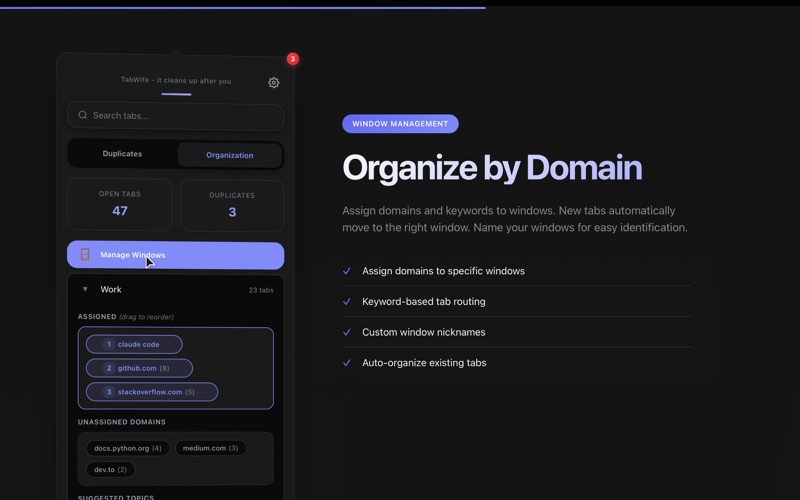800x500 pixels.
Task: Click the UNASSIGNED DOMAINS section label
Action: (121, 422)
